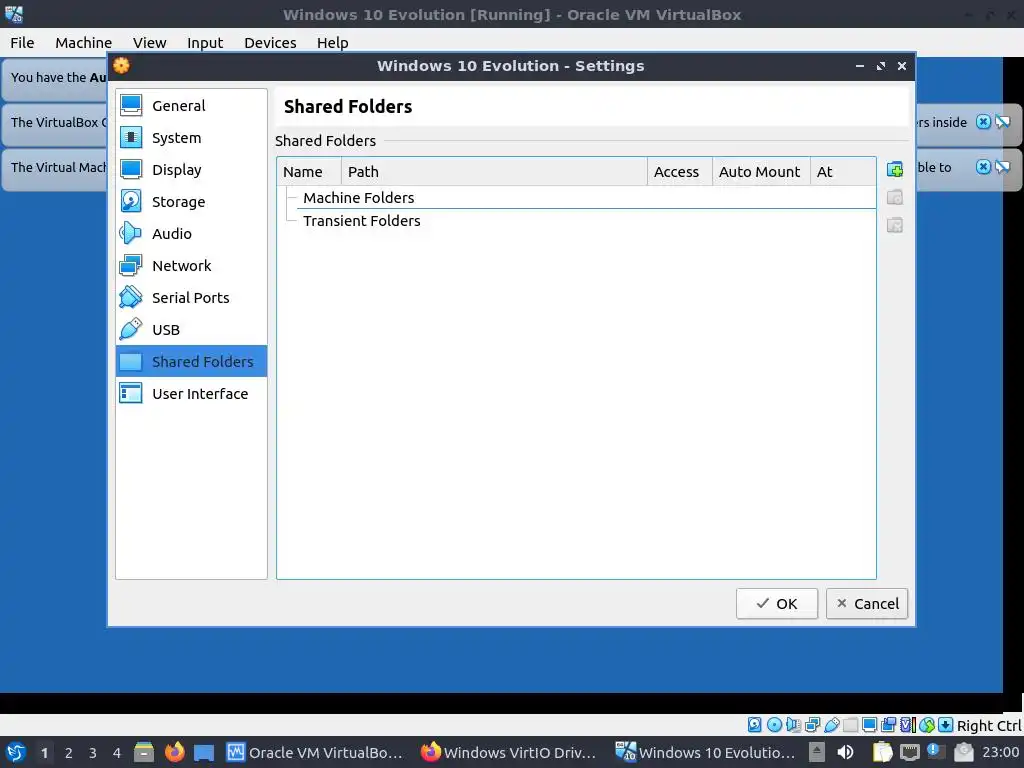This screenshot has width=1024, height=768.
Task: Open the Machine menu
Action: tap(84, 42)
